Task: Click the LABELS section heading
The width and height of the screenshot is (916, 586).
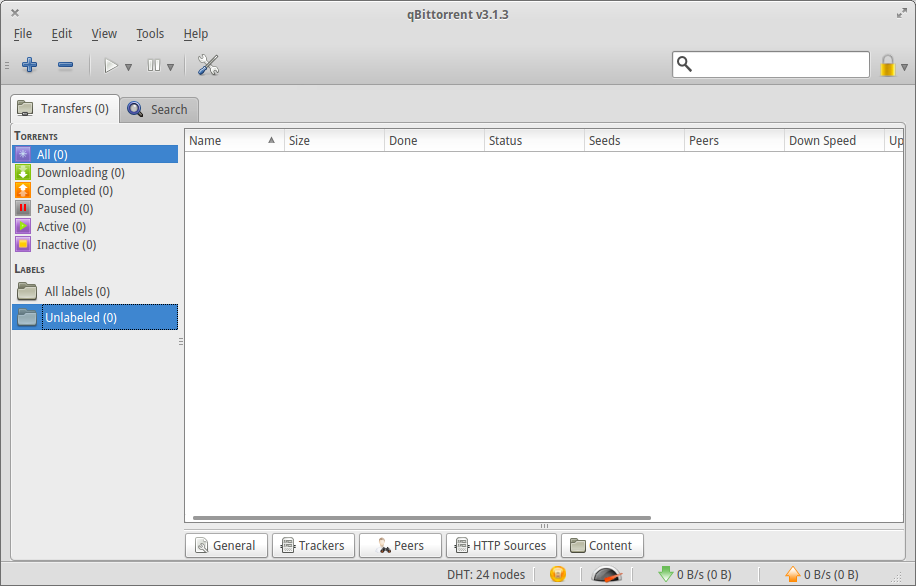Action: coord(30,269)
